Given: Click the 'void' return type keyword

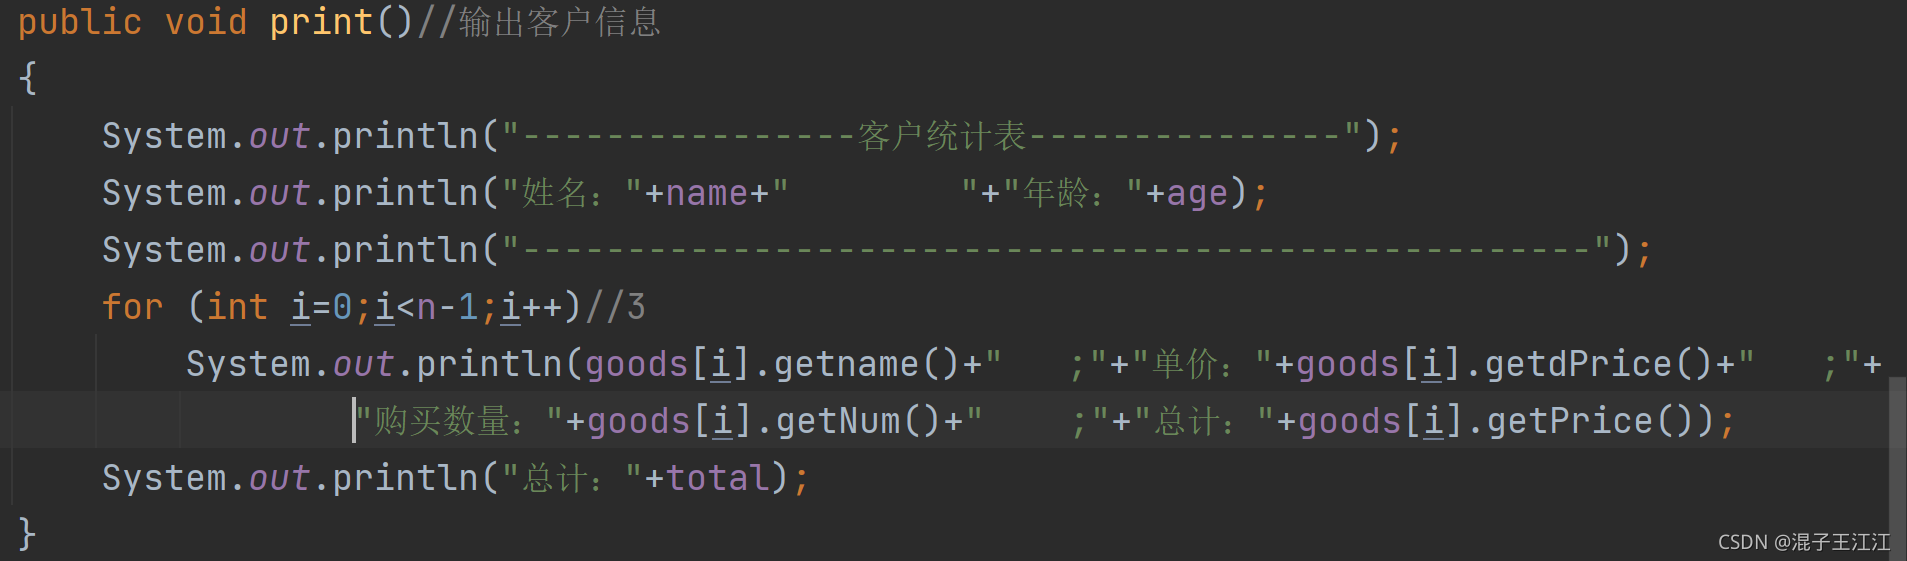Looking at the screenshot, I should point(206,22).
